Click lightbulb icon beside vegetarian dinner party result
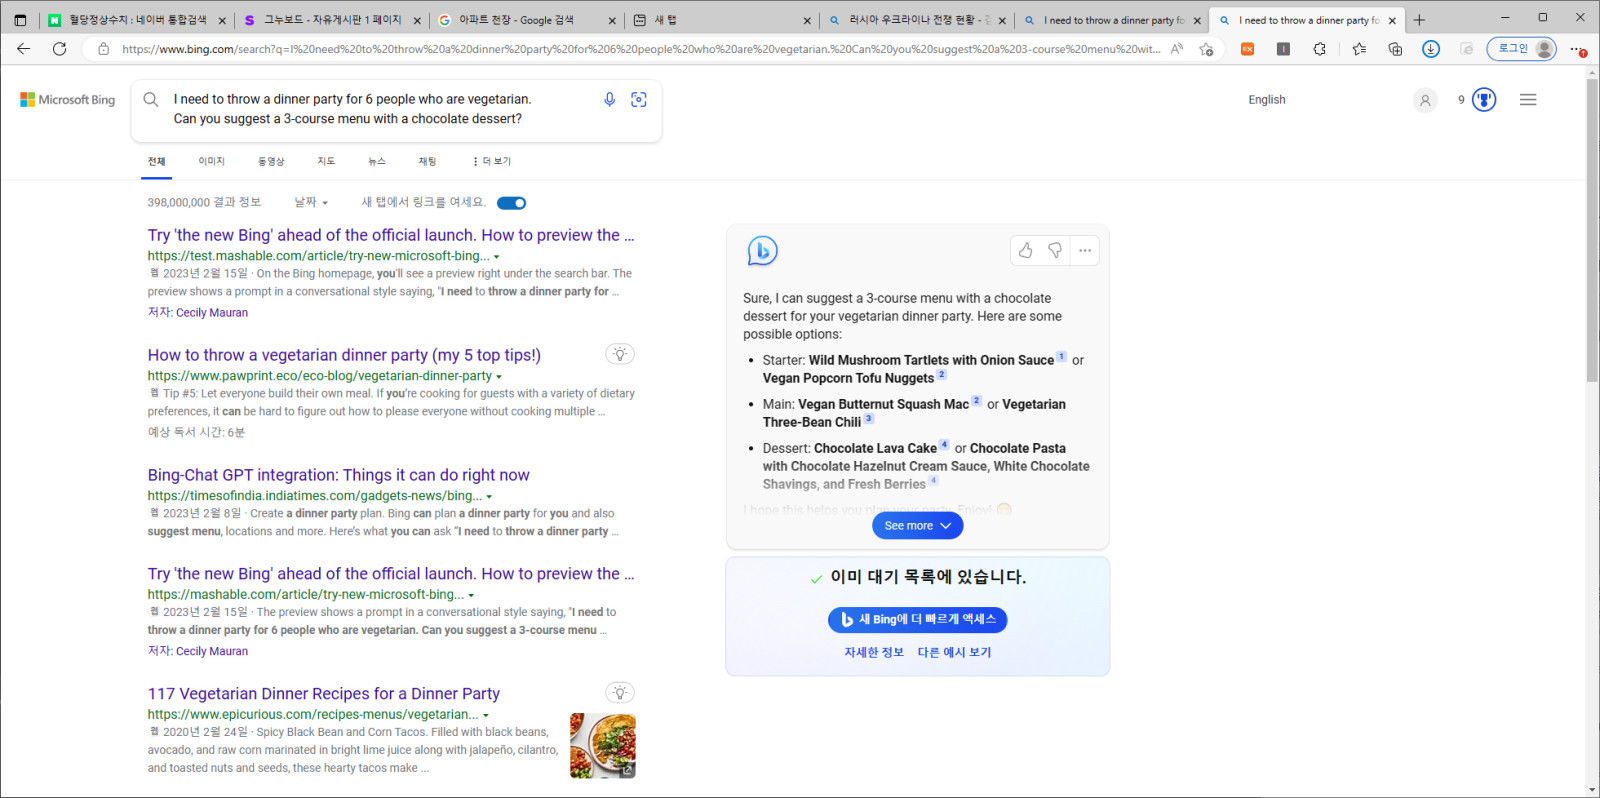1600x798 pixels. [620, 354]
